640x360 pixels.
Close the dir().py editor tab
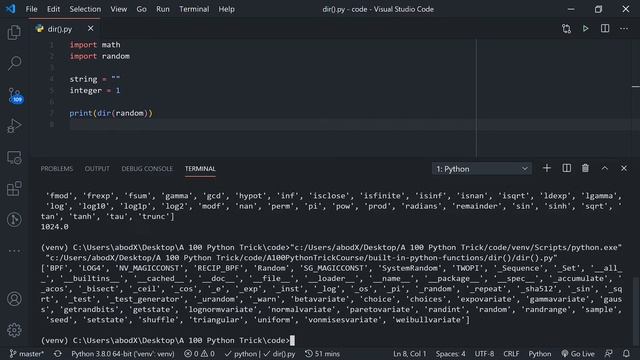click(x=91, y=29)
